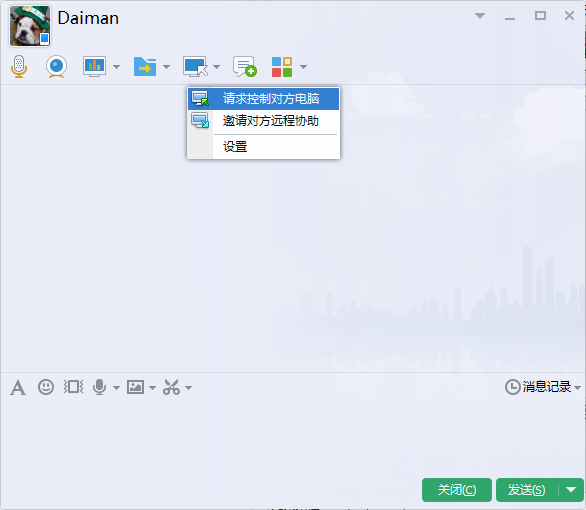Create a group discussion with chat plus icon
Image resolution: width=586 pixels, height=510 pixels.
[245, 67]
